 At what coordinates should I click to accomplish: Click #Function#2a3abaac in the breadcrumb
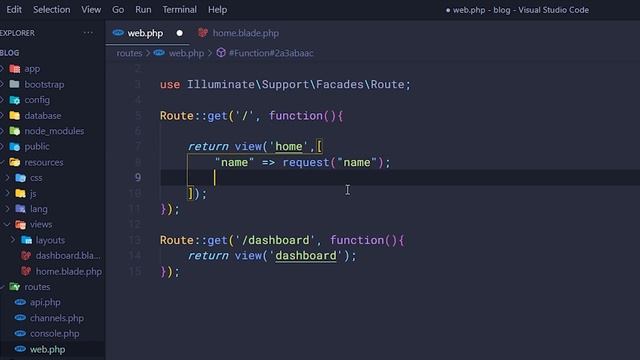point(271,53)
